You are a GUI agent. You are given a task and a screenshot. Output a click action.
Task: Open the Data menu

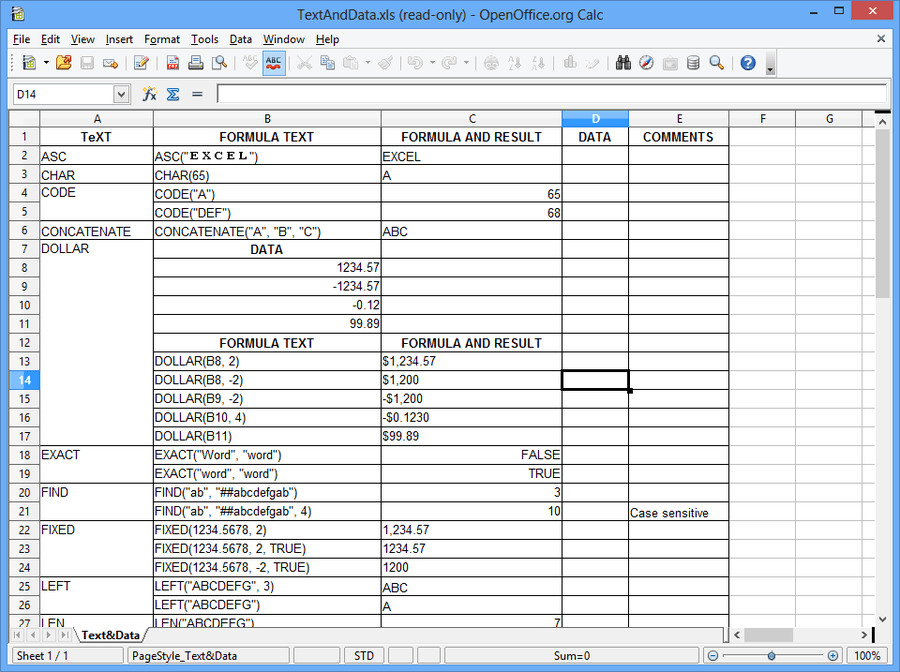point(240,39)
